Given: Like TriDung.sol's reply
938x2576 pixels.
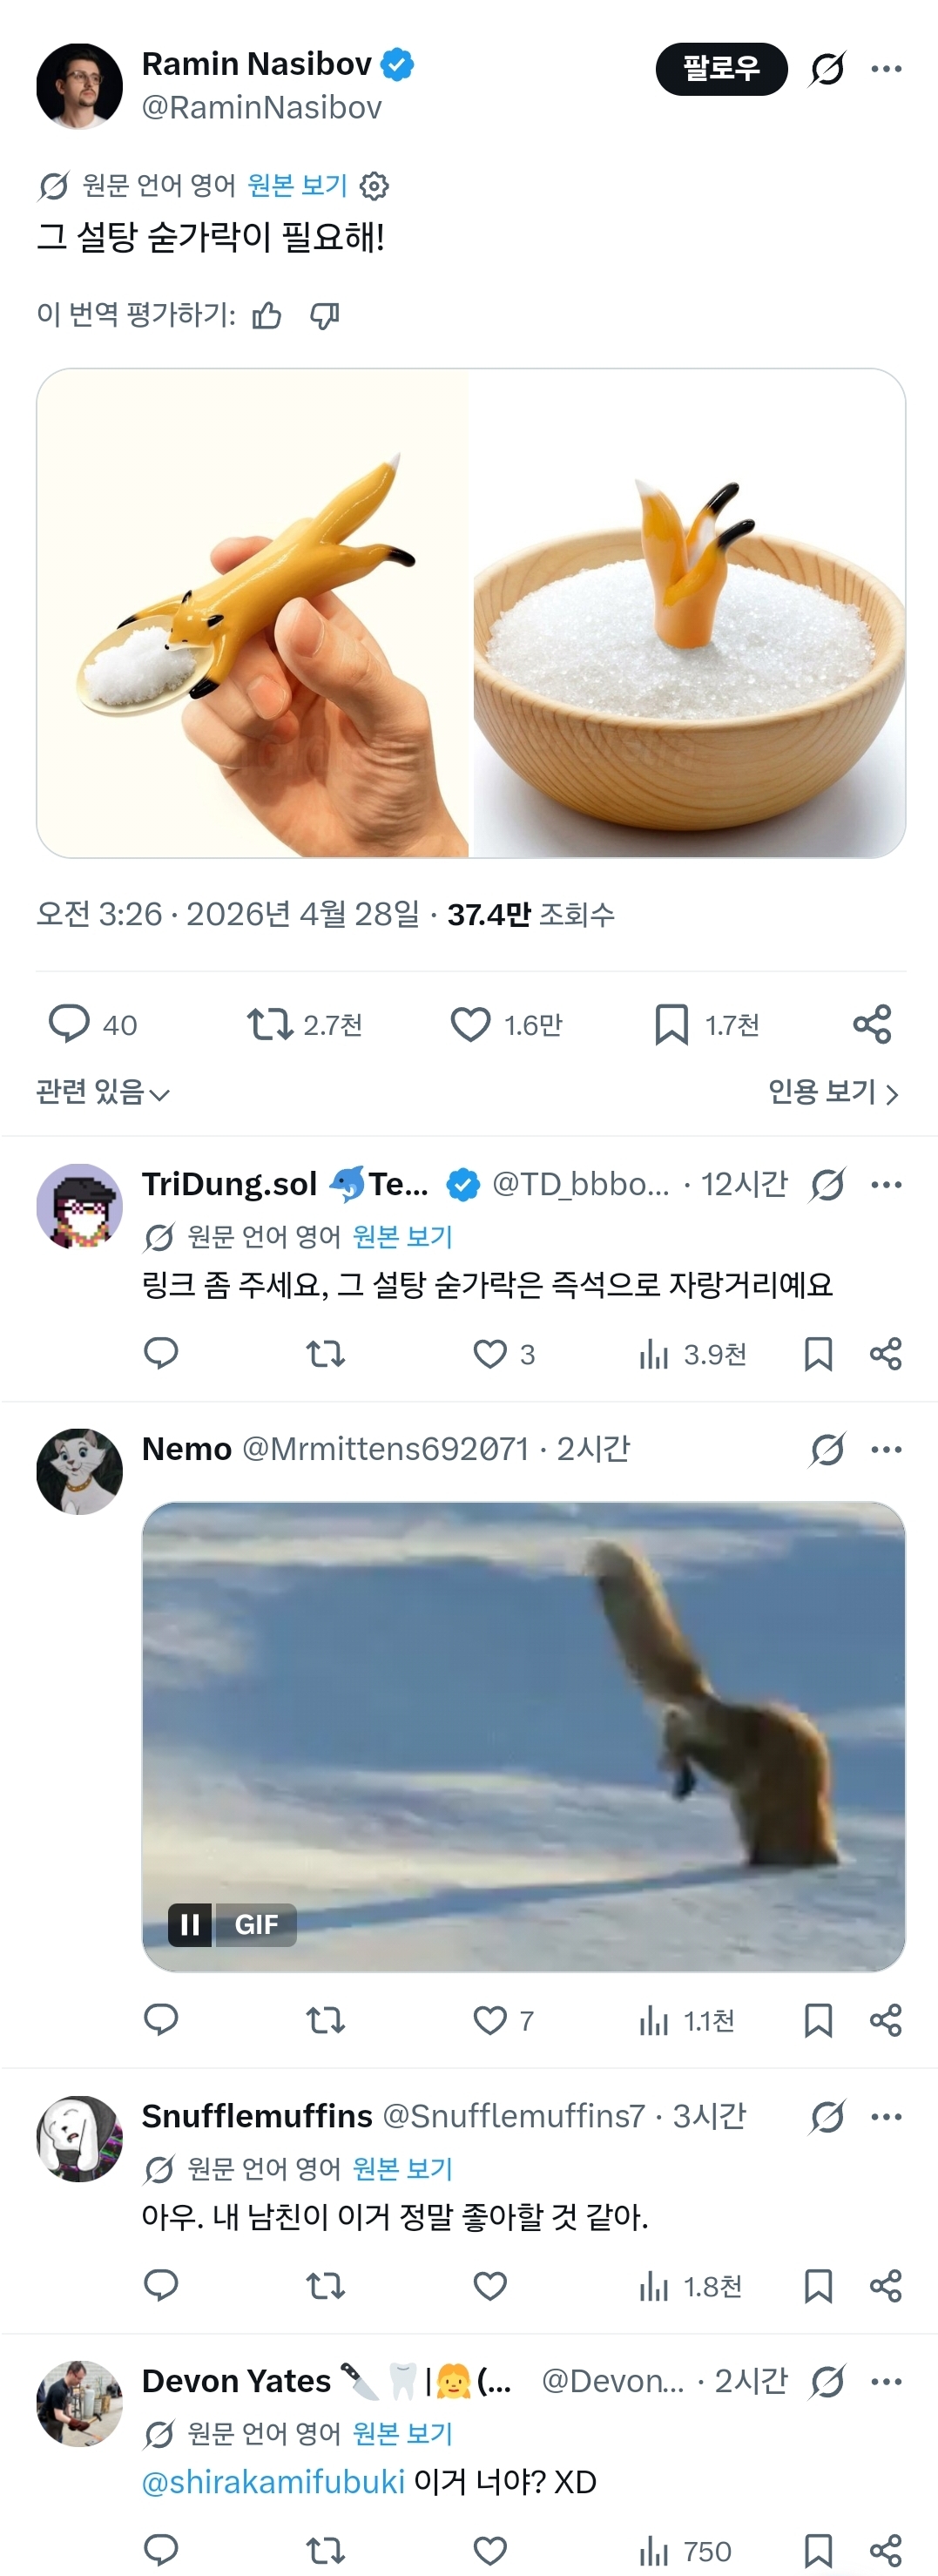Looking at the screenshot, I should 489,1354.
